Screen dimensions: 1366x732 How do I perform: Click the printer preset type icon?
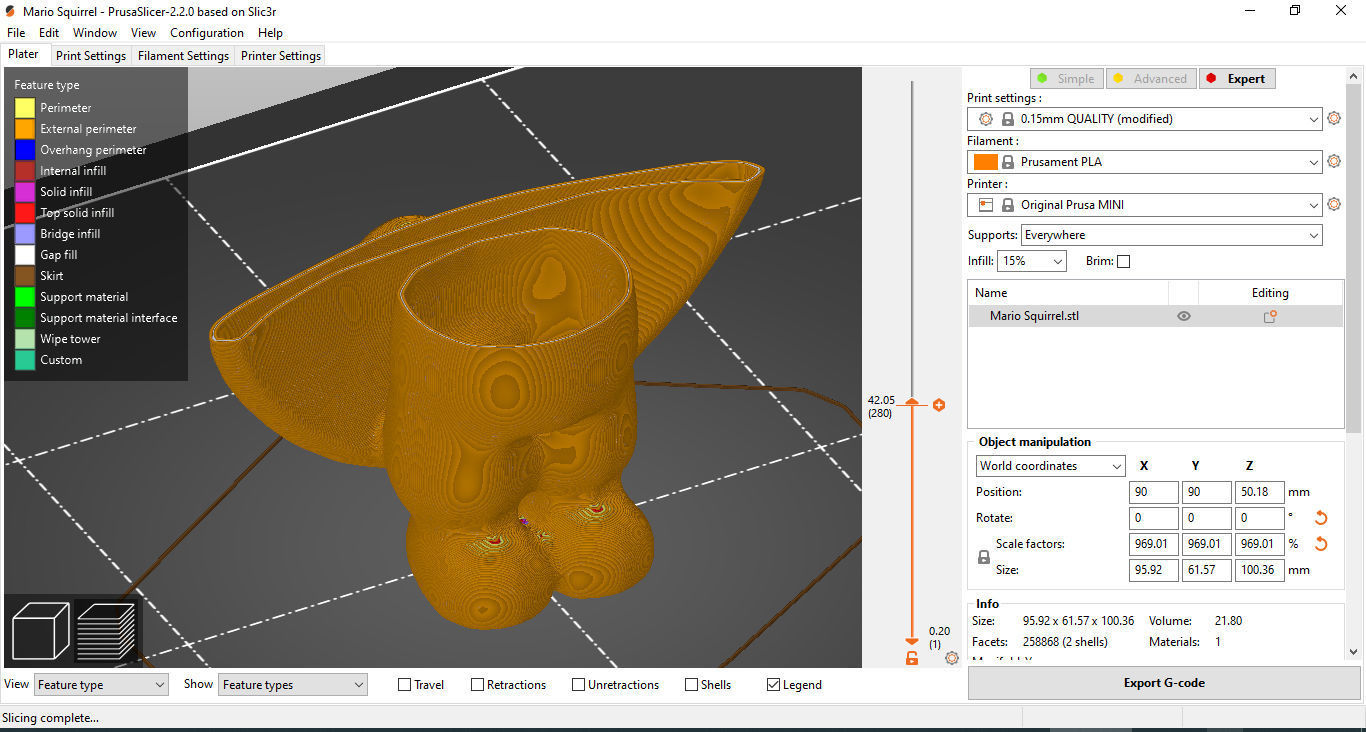click(x=986, y=205)
